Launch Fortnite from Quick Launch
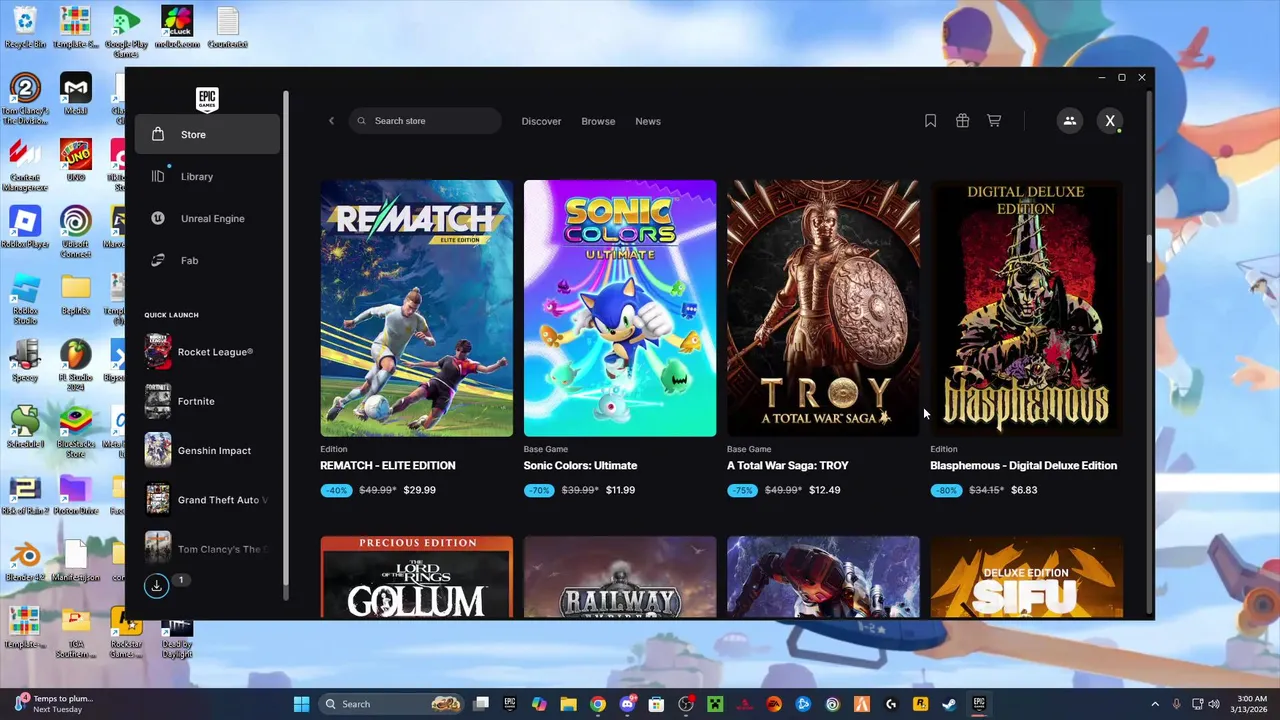The width and height of the screenshot is (1280, 720). (207, 401)
